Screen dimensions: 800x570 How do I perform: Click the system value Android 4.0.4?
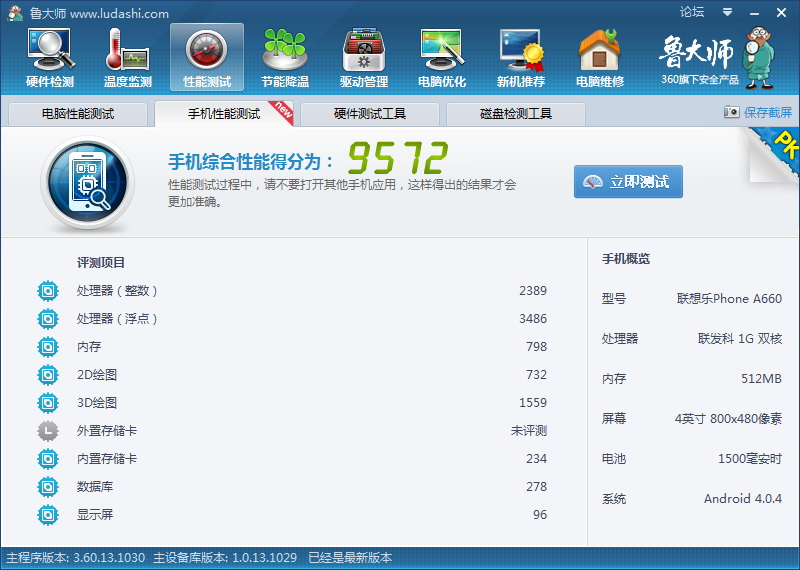[743, 499]
